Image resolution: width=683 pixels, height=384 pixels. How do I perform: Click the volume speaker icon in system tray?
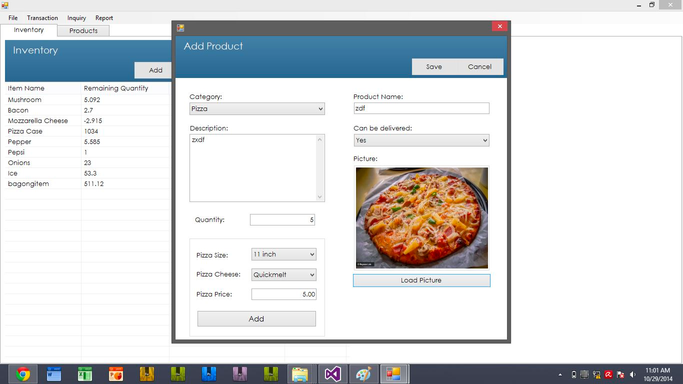[x=633, y=375]
